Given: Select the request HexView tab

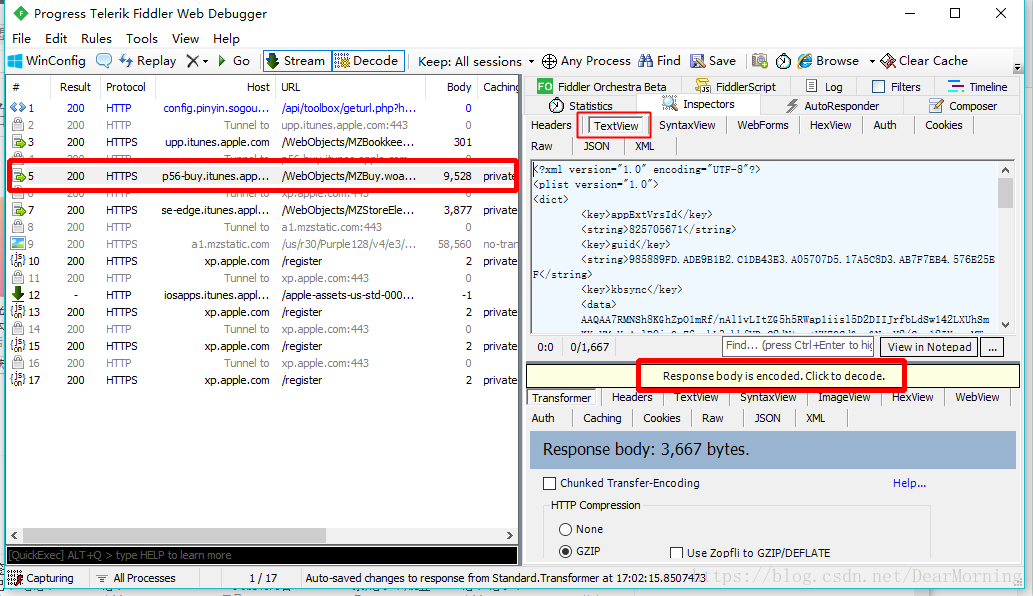Looking at the screenshot, I should [831, 125].
